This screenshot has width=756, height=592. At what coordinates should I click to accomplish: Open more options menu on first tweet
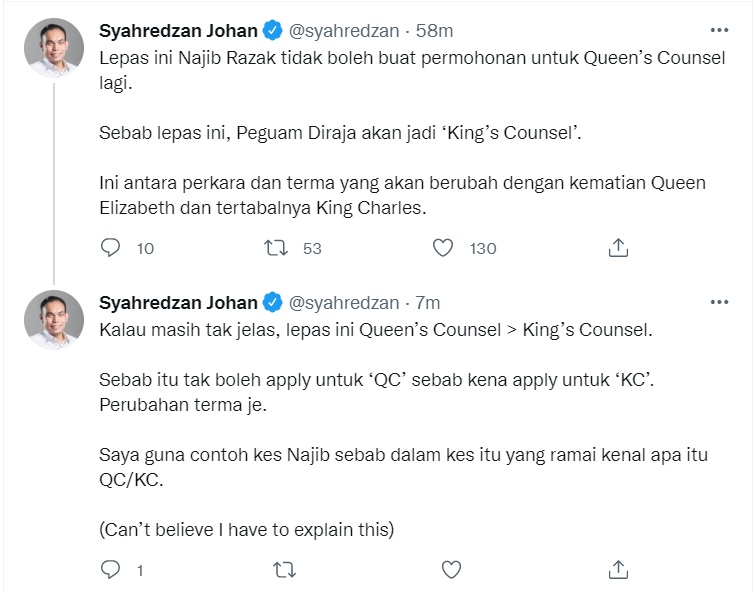(x=719, y=30)
